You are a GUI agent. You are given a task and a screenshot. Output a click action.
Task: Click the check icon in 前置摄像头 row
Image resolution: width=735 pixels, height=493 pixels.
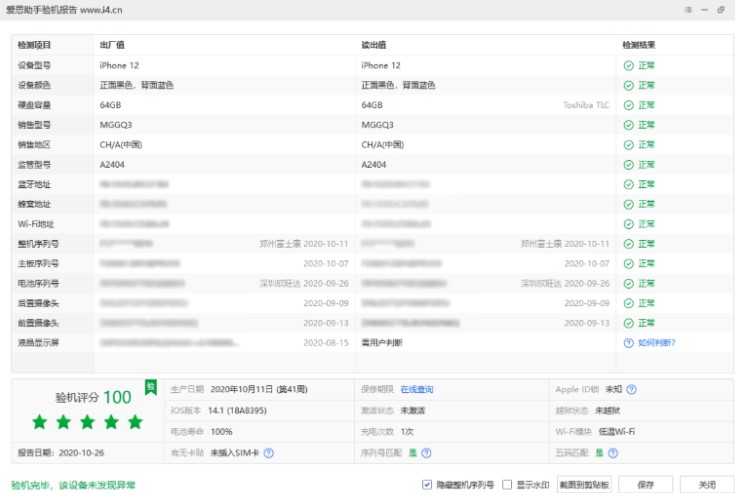pyautogui.click(x=629, y=323)
